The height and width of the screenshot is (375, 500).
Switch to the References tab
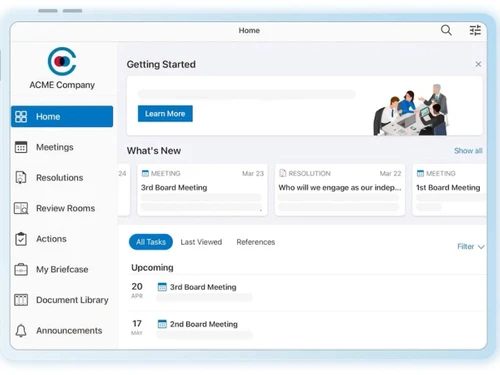[x=256, y=242]
